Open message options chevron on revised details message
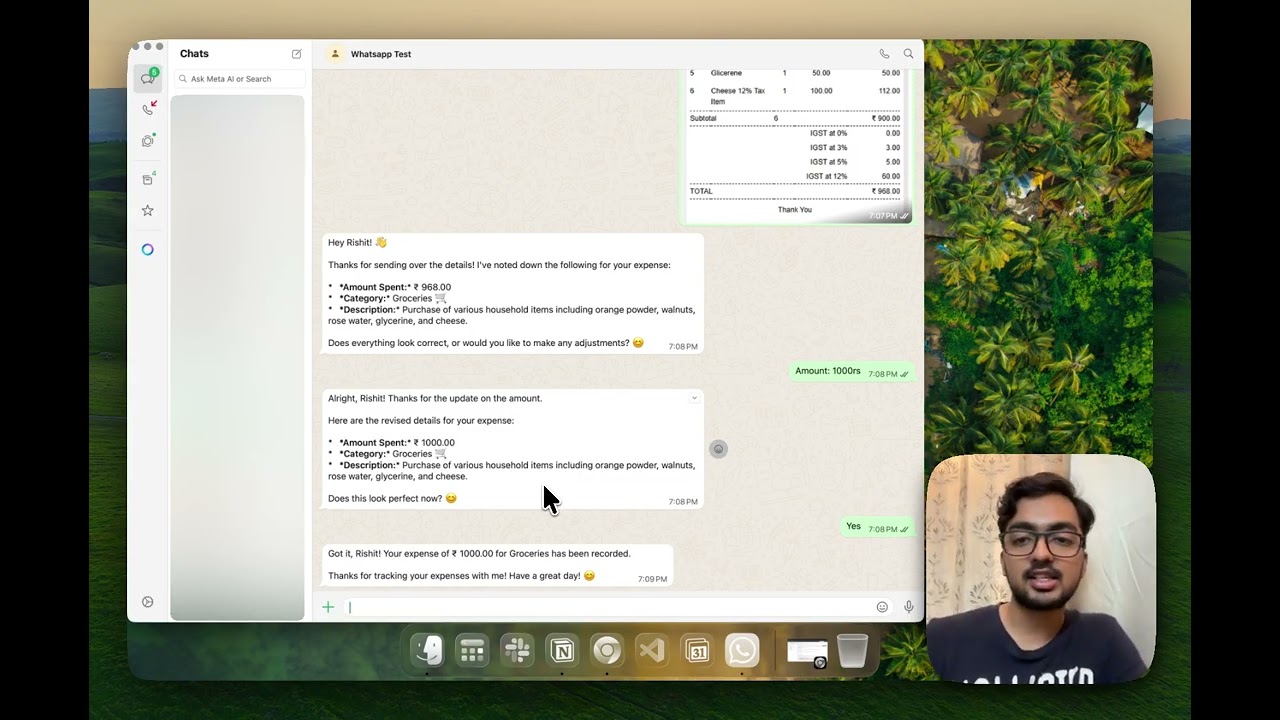The height and width of the screenshot is (720, 1280). pos(694,398)
